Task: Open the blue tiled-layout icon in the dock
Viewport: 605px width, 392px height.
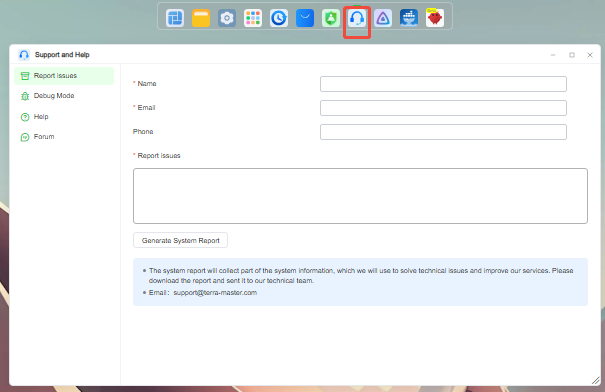Action: pos(175,18)
